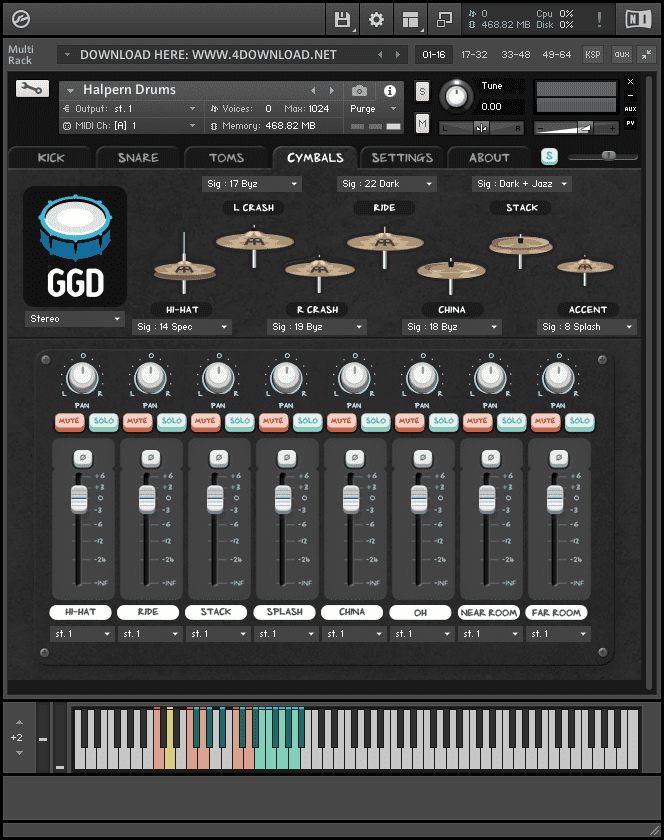This screenshot has width=664, height=840.
Task: Select next instrument preset arrow
Action: 332,91
